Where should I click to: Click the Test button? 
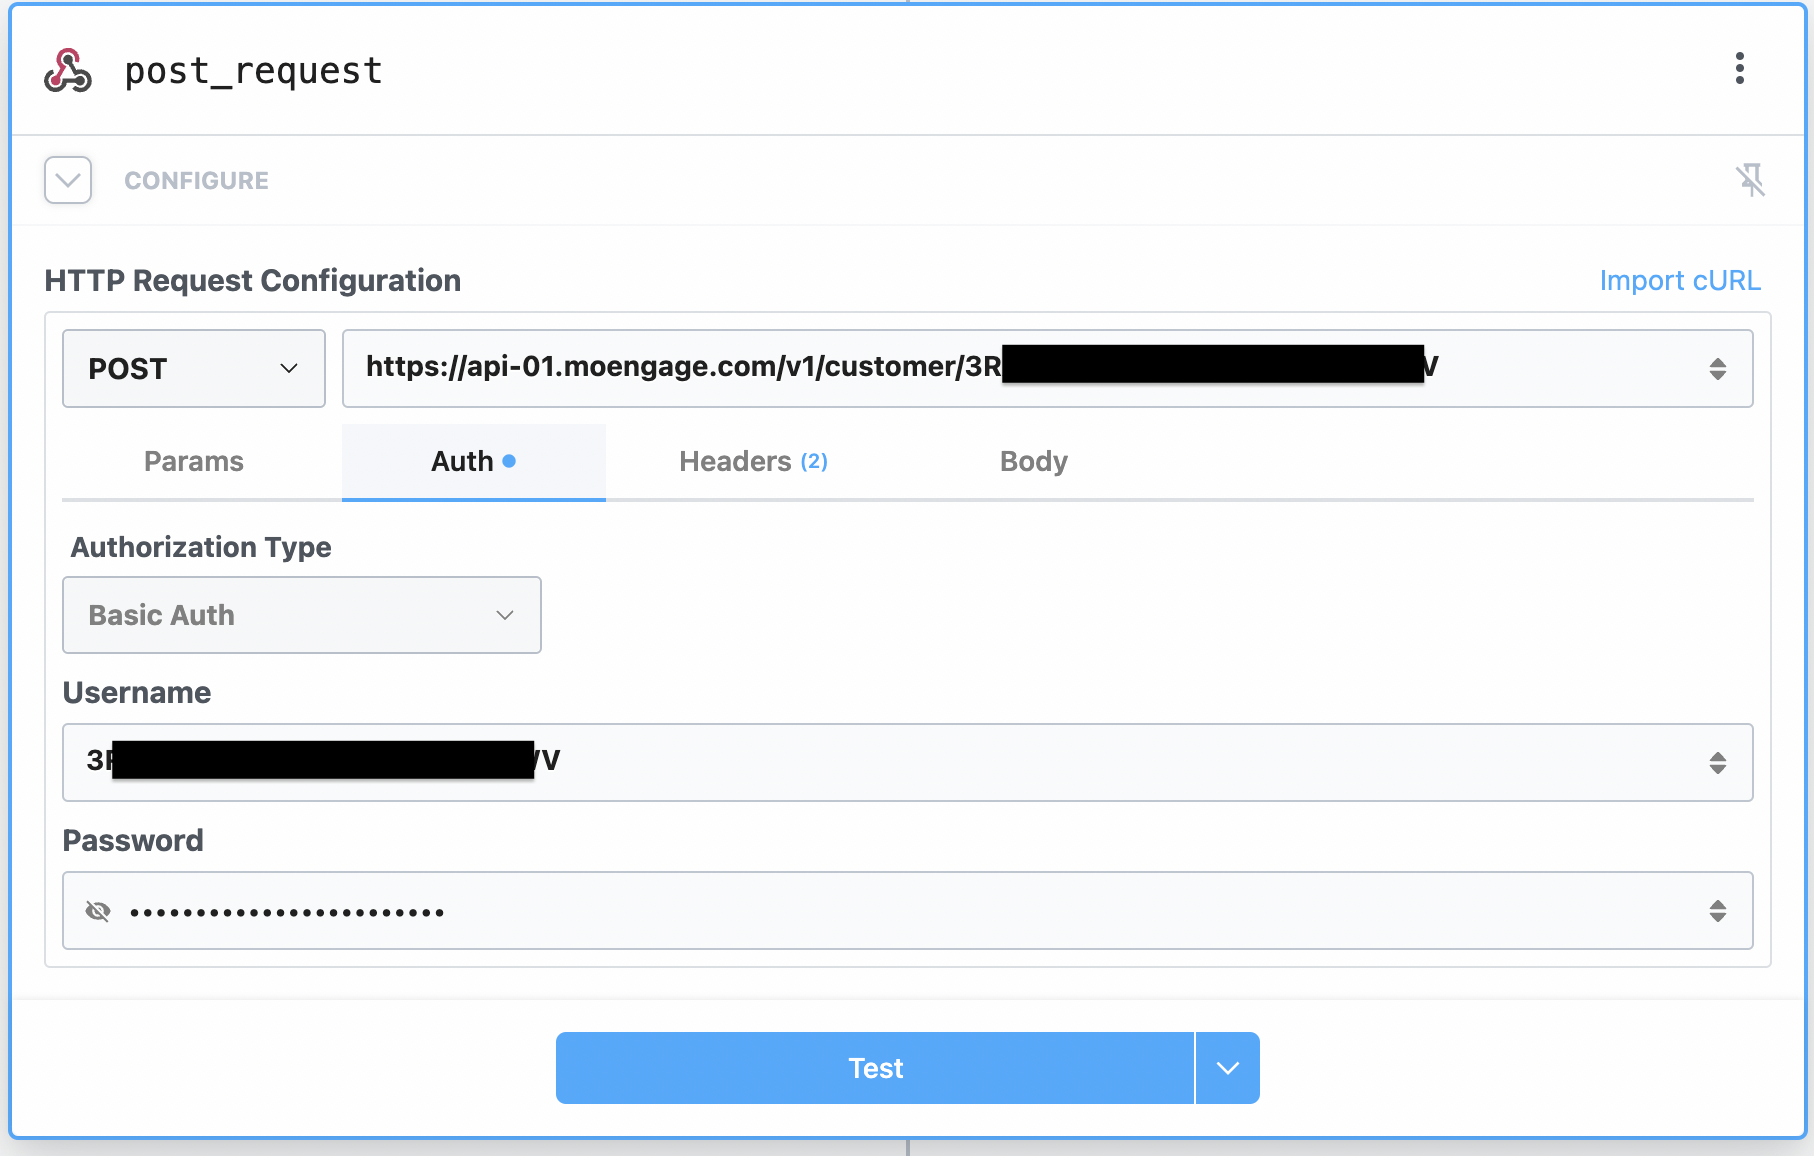click(x=875, y=1068)
